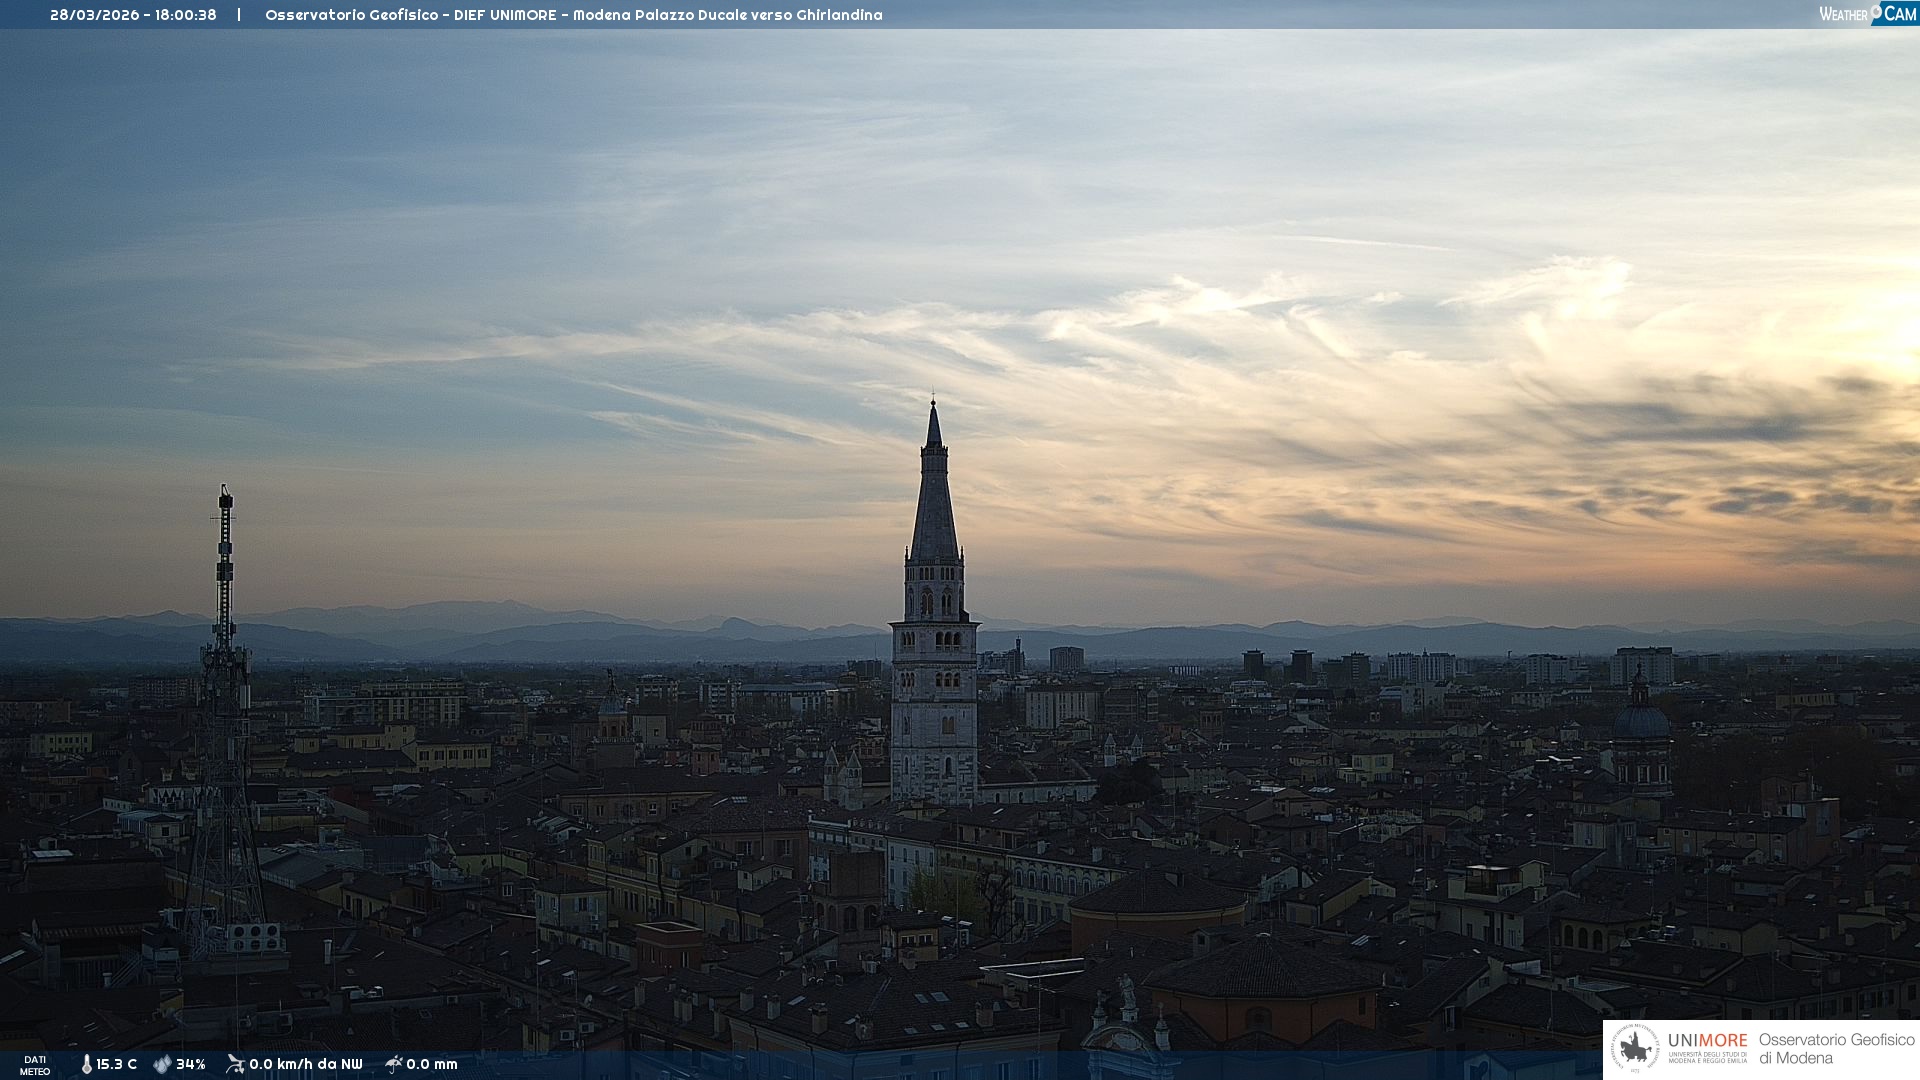1920x1080 pixels.
Task: Click the thermometer temperature icon
Action: pos(87,1064)
